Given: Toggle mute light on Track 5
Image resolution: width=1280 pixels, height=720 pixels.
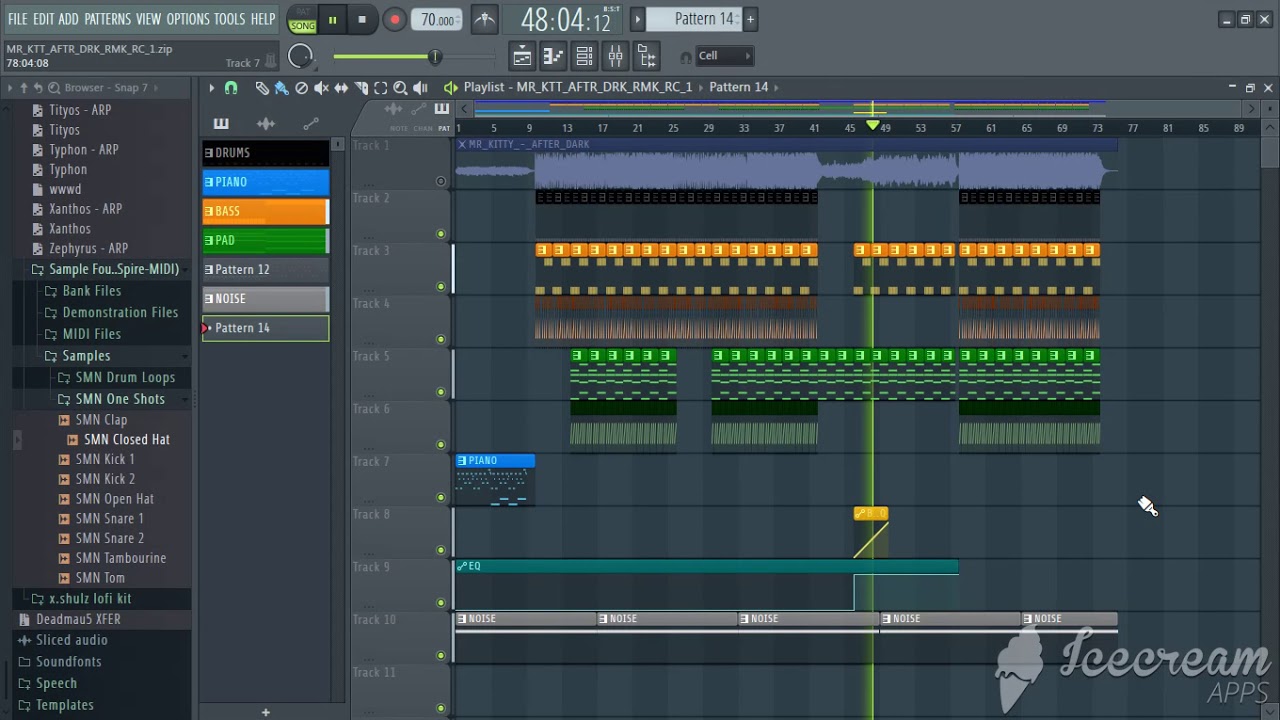Looking at the screenshot, I should pos(441,392).
